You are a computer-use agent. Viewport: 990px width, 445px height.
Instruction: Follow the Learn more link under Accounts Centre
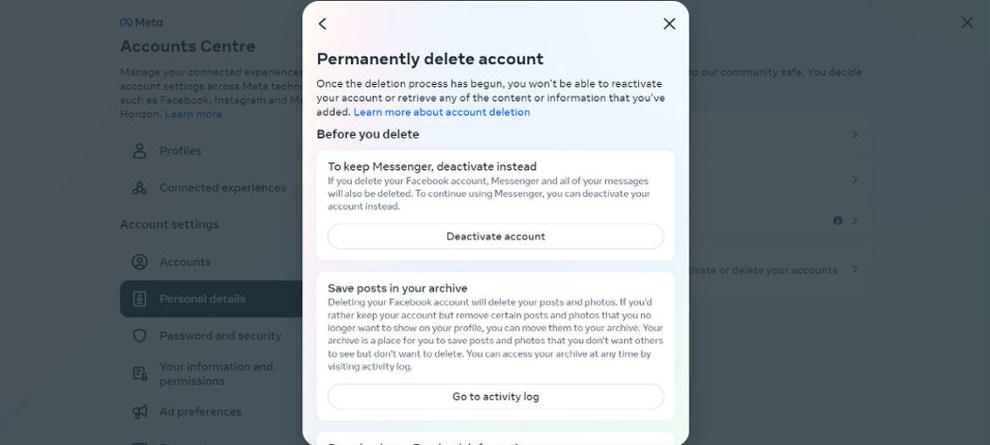pyautogui.click(x=194, y=114)
